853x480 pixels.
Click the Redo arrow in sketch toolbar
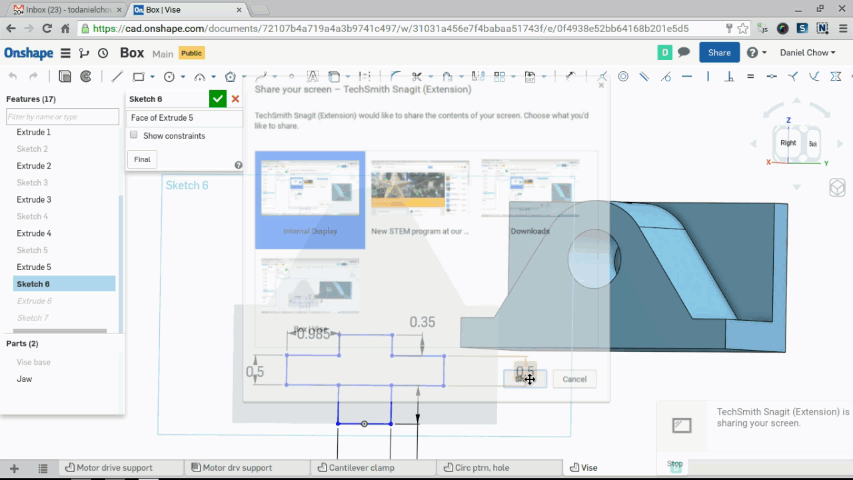[x=33, y=77]
